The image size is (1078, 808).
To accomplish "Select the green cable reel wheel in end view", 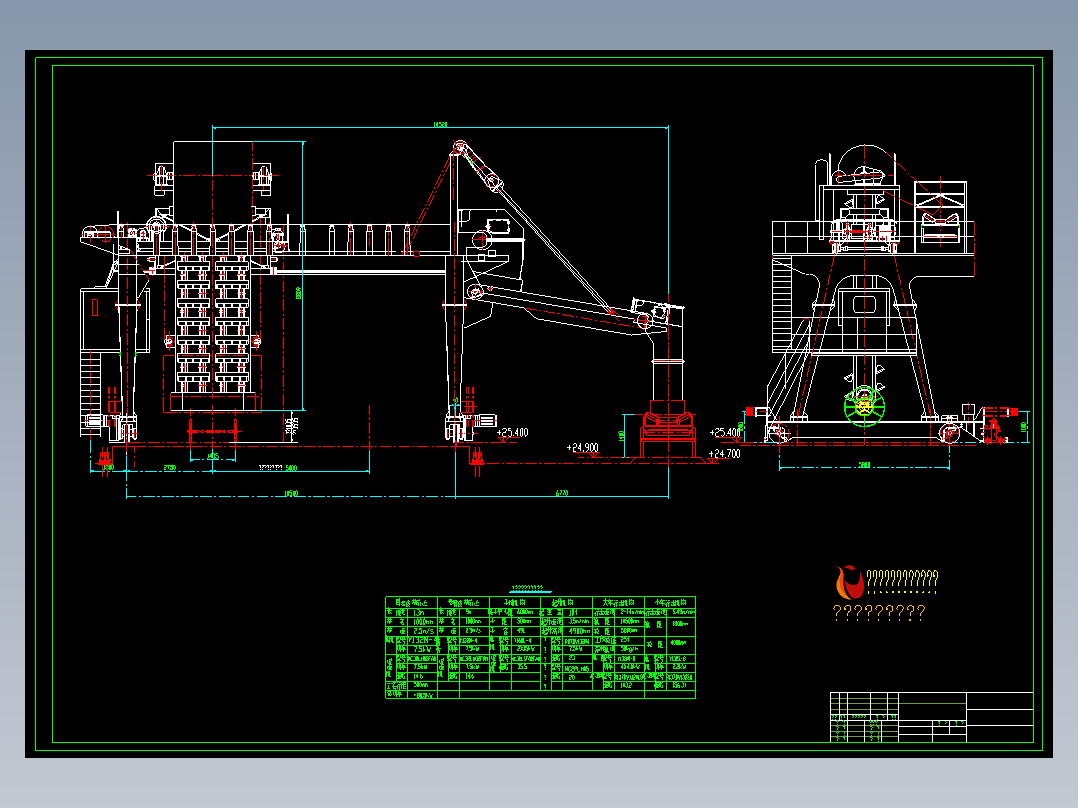I will [864, 405].
